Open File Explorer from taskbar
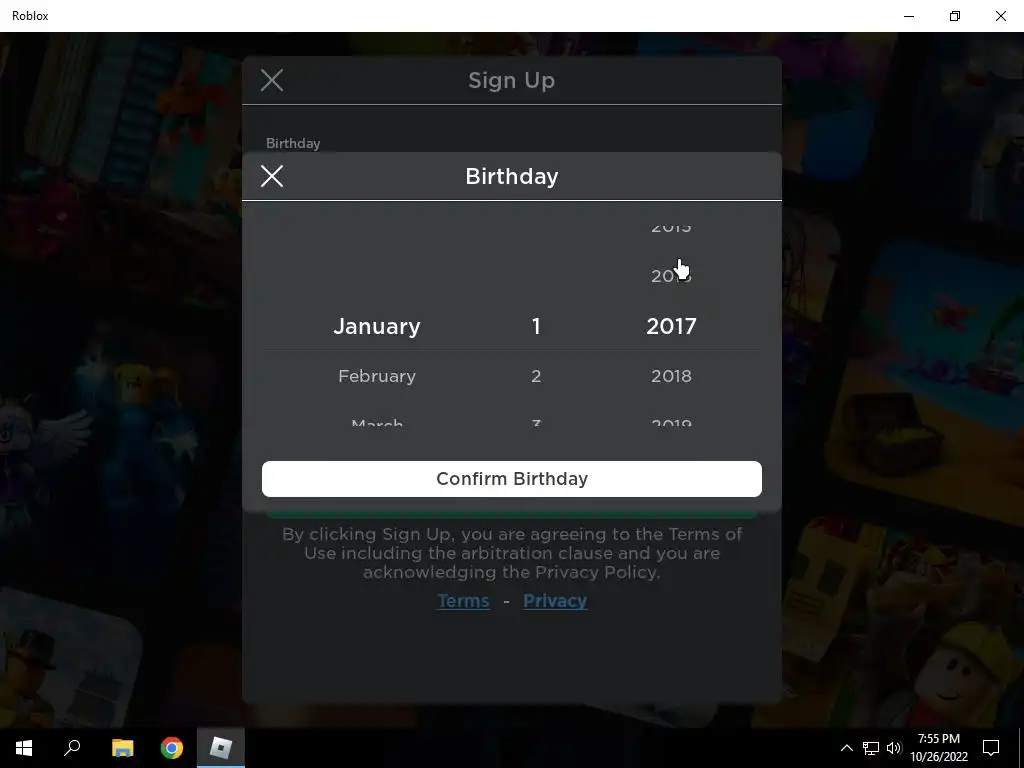 coord(122,748)
